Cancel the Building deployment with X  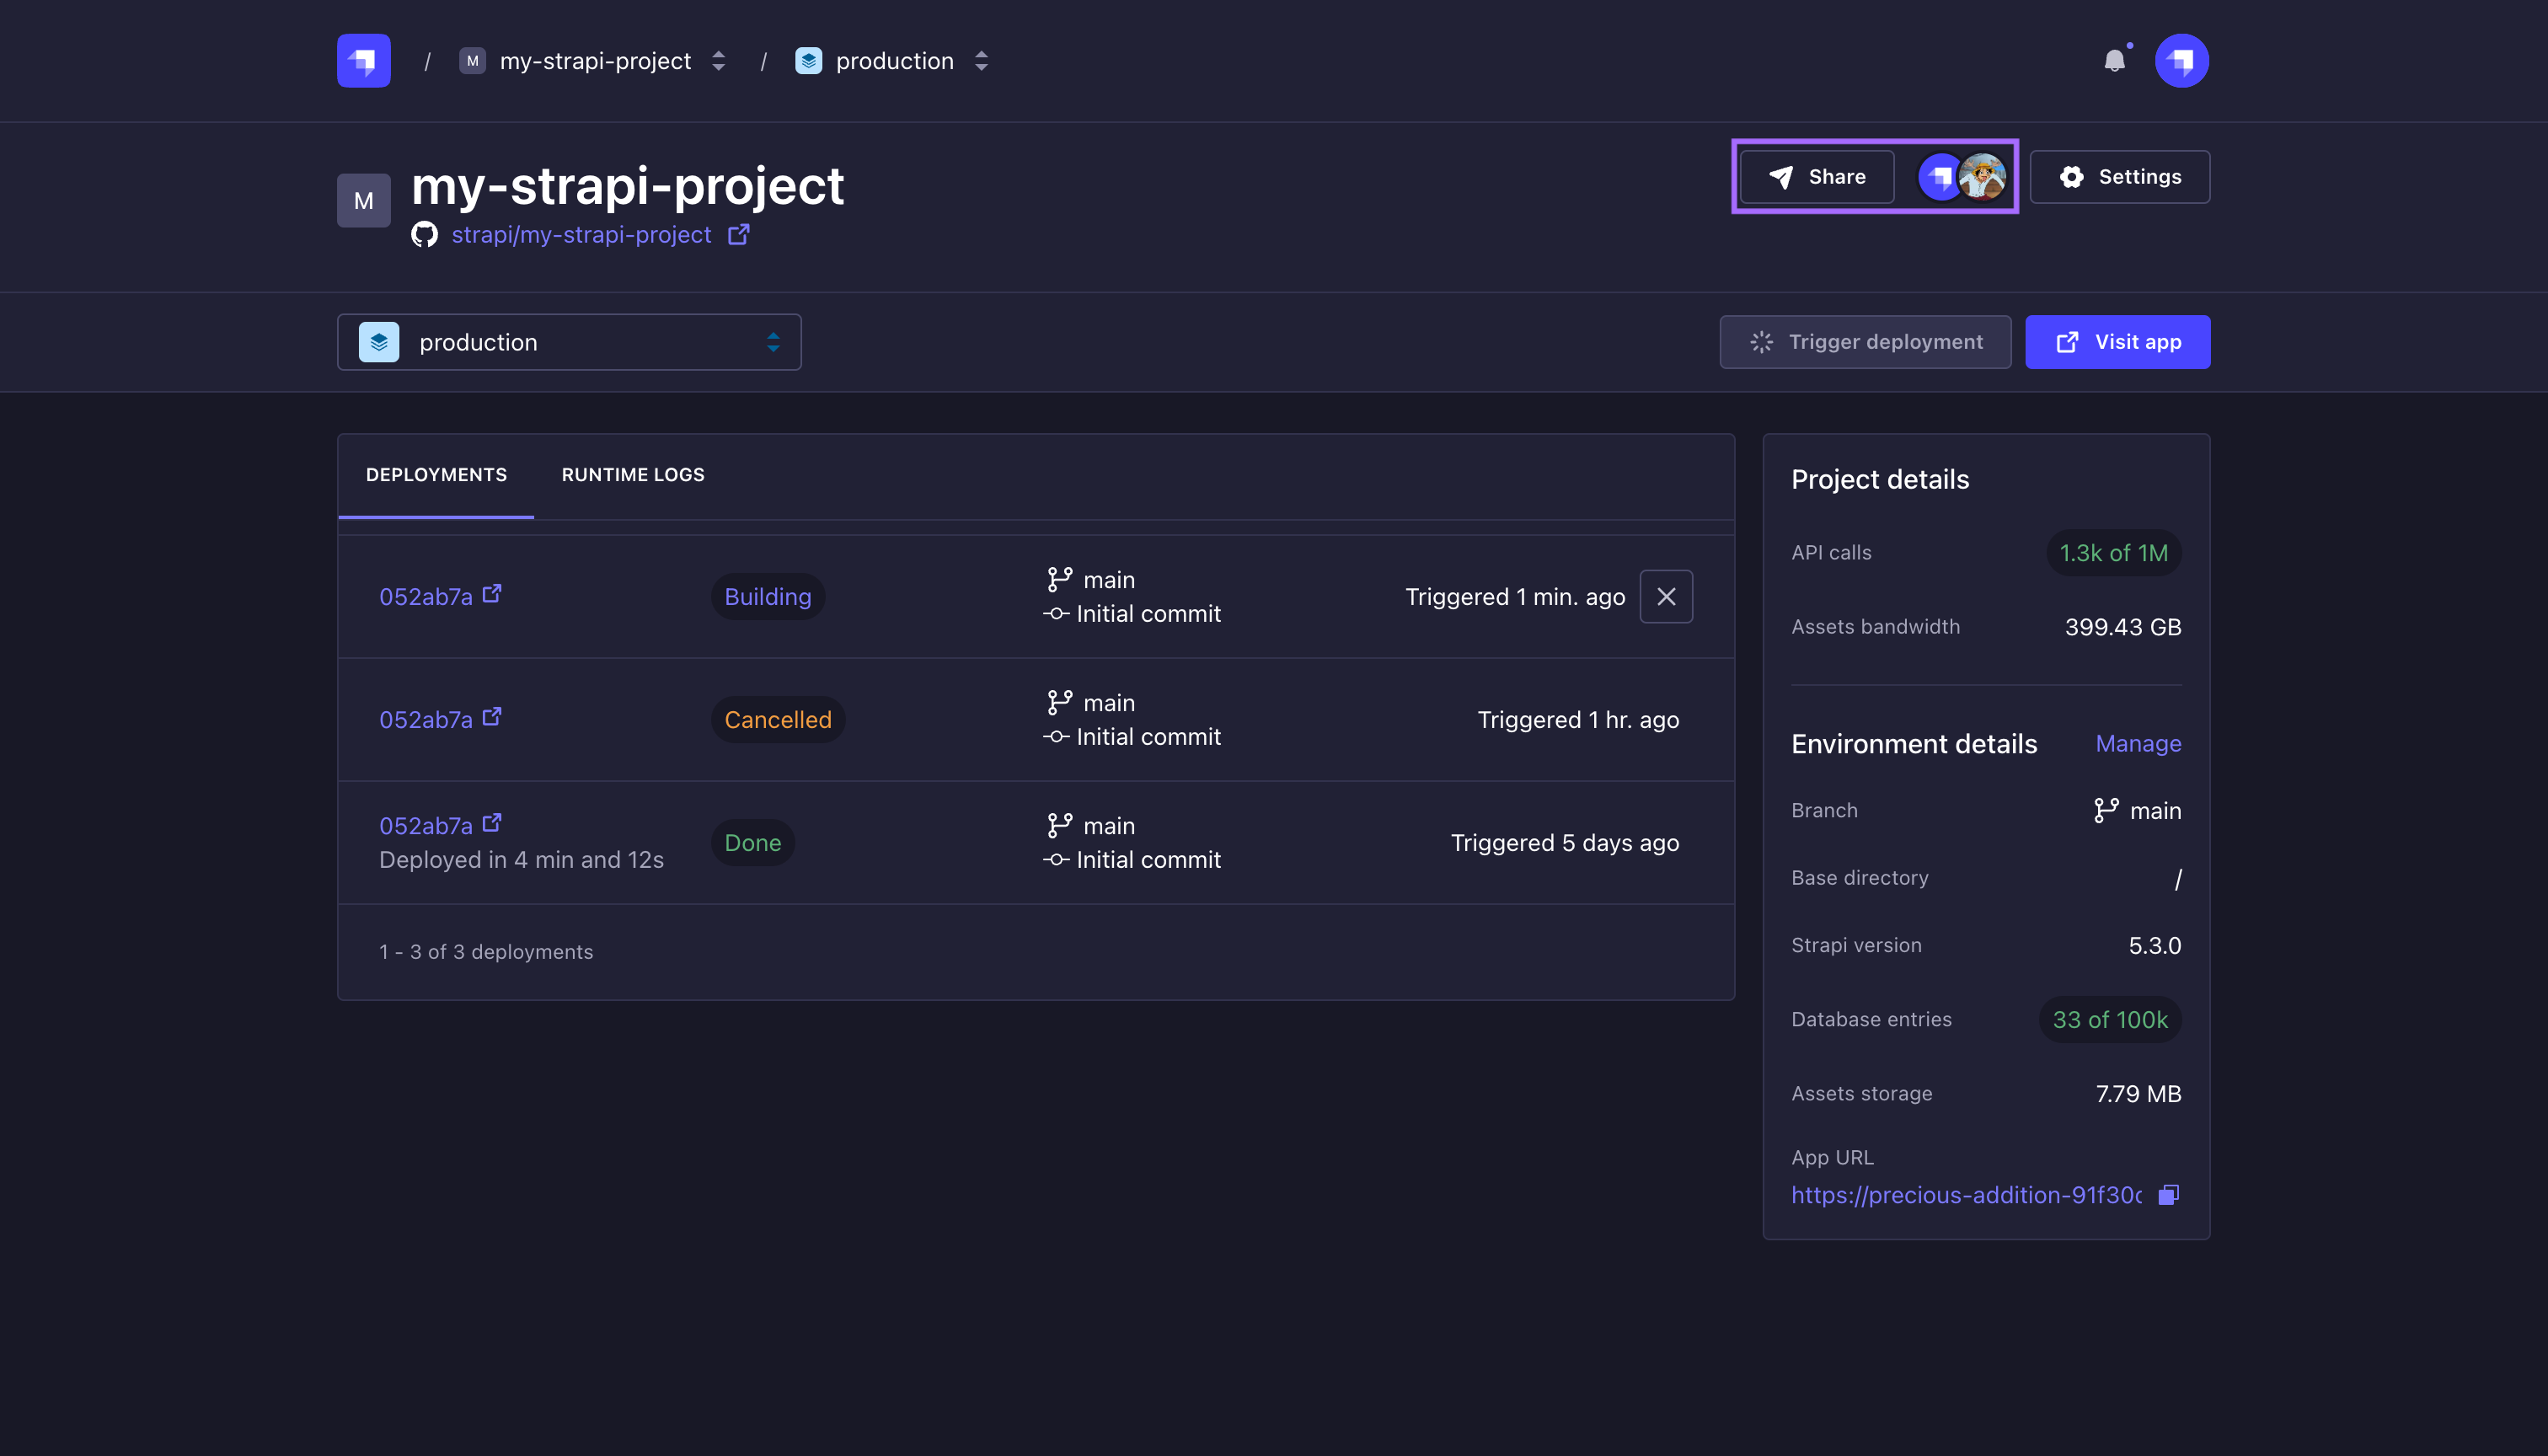point(1666,597)
